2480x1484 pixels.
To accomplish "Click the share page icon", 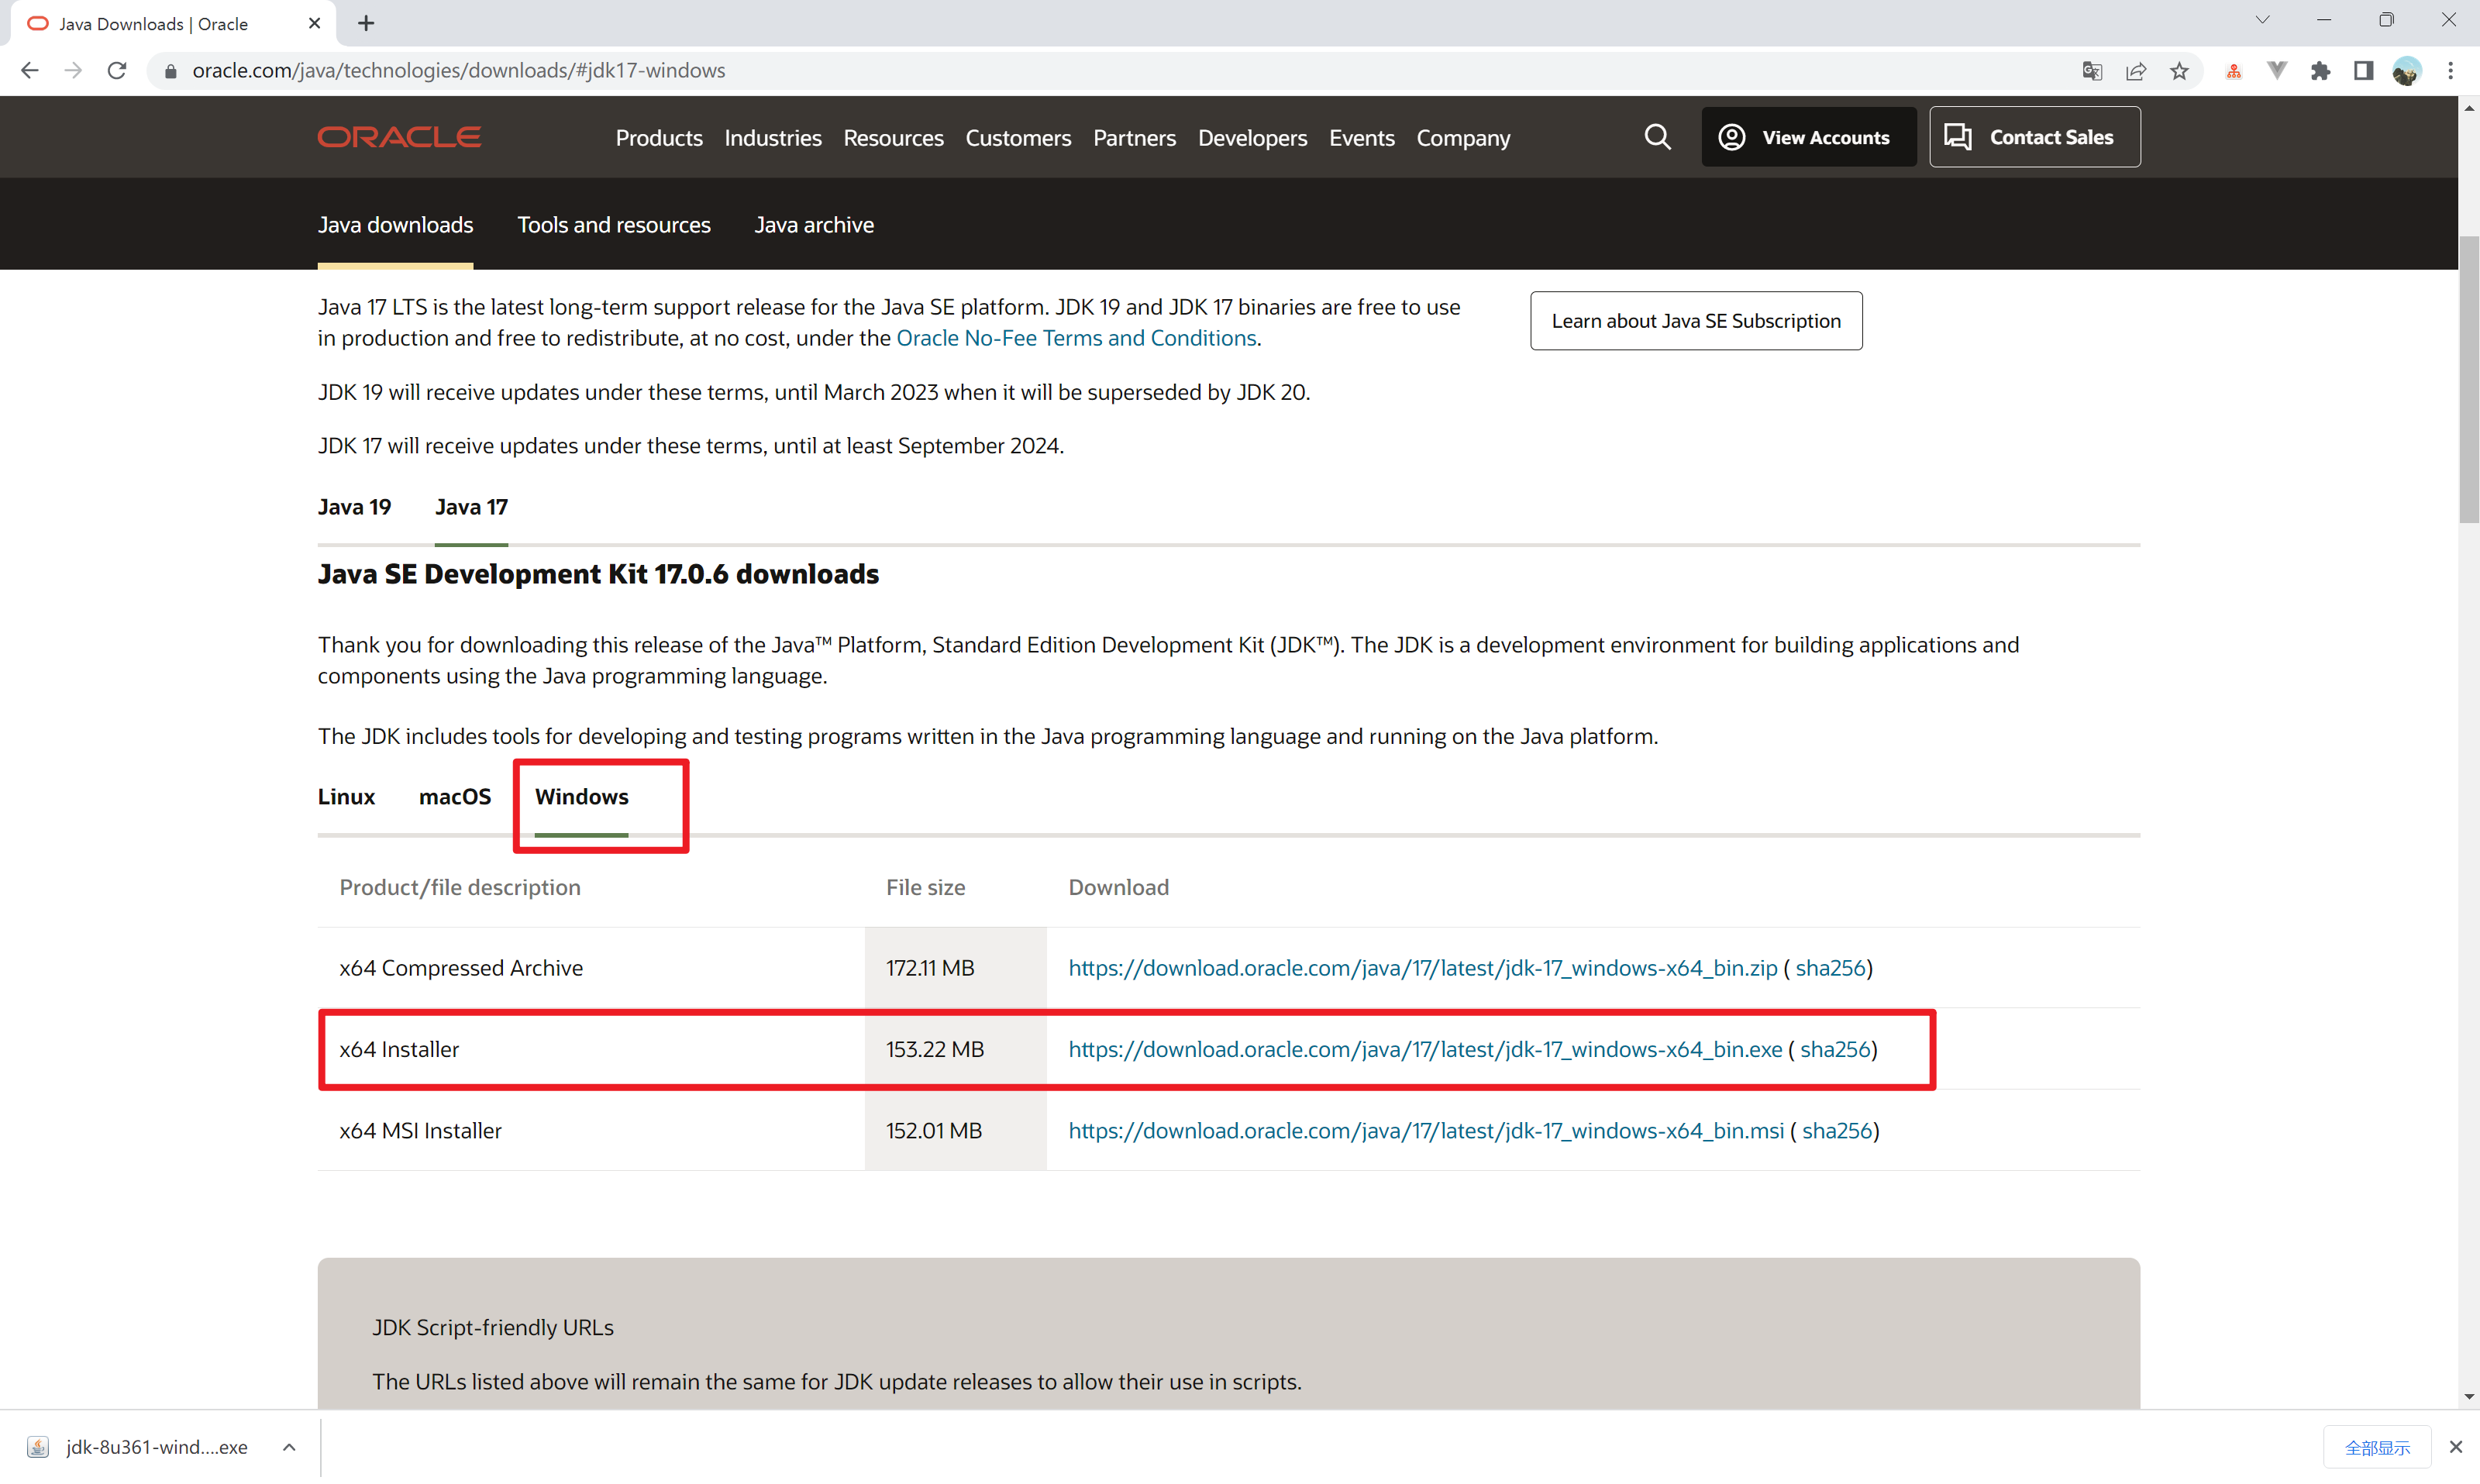I will coord(2136,71).
